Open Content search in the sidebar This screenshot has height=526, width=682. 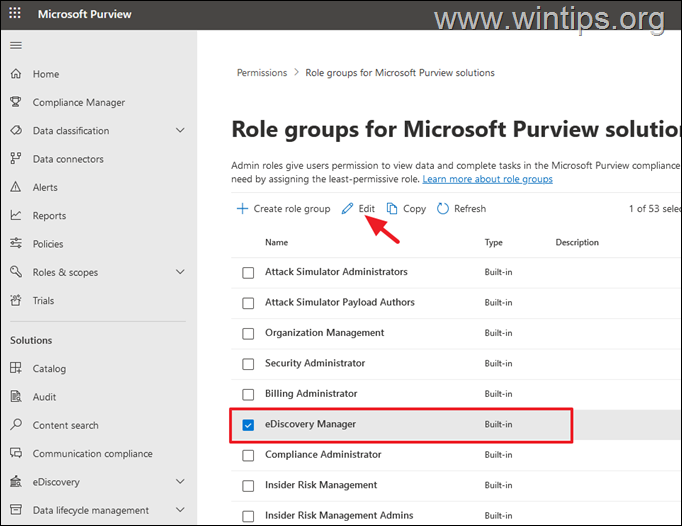pyautogui.click(x=65, y=425)
